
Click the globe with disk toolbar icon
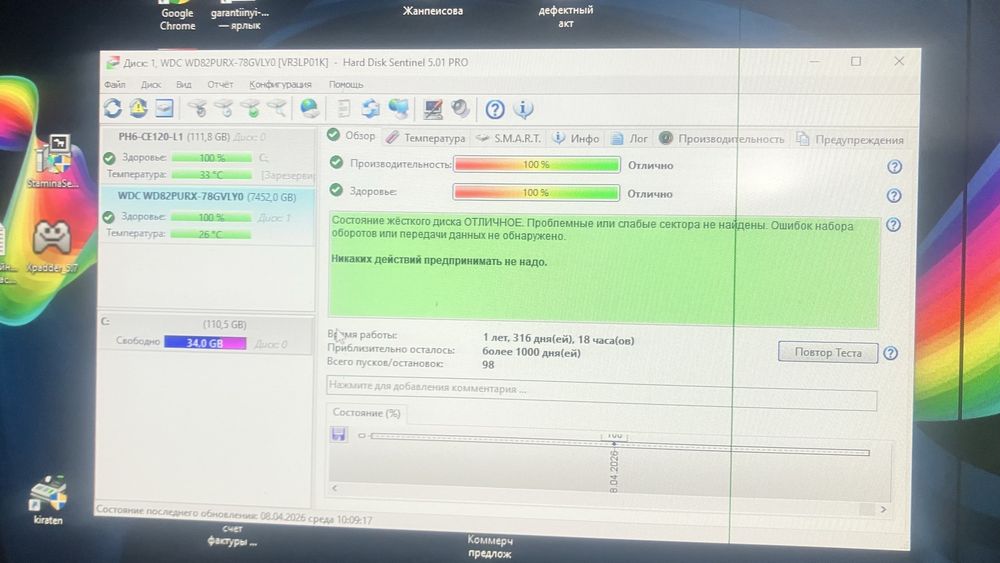(x=309, y=108)
